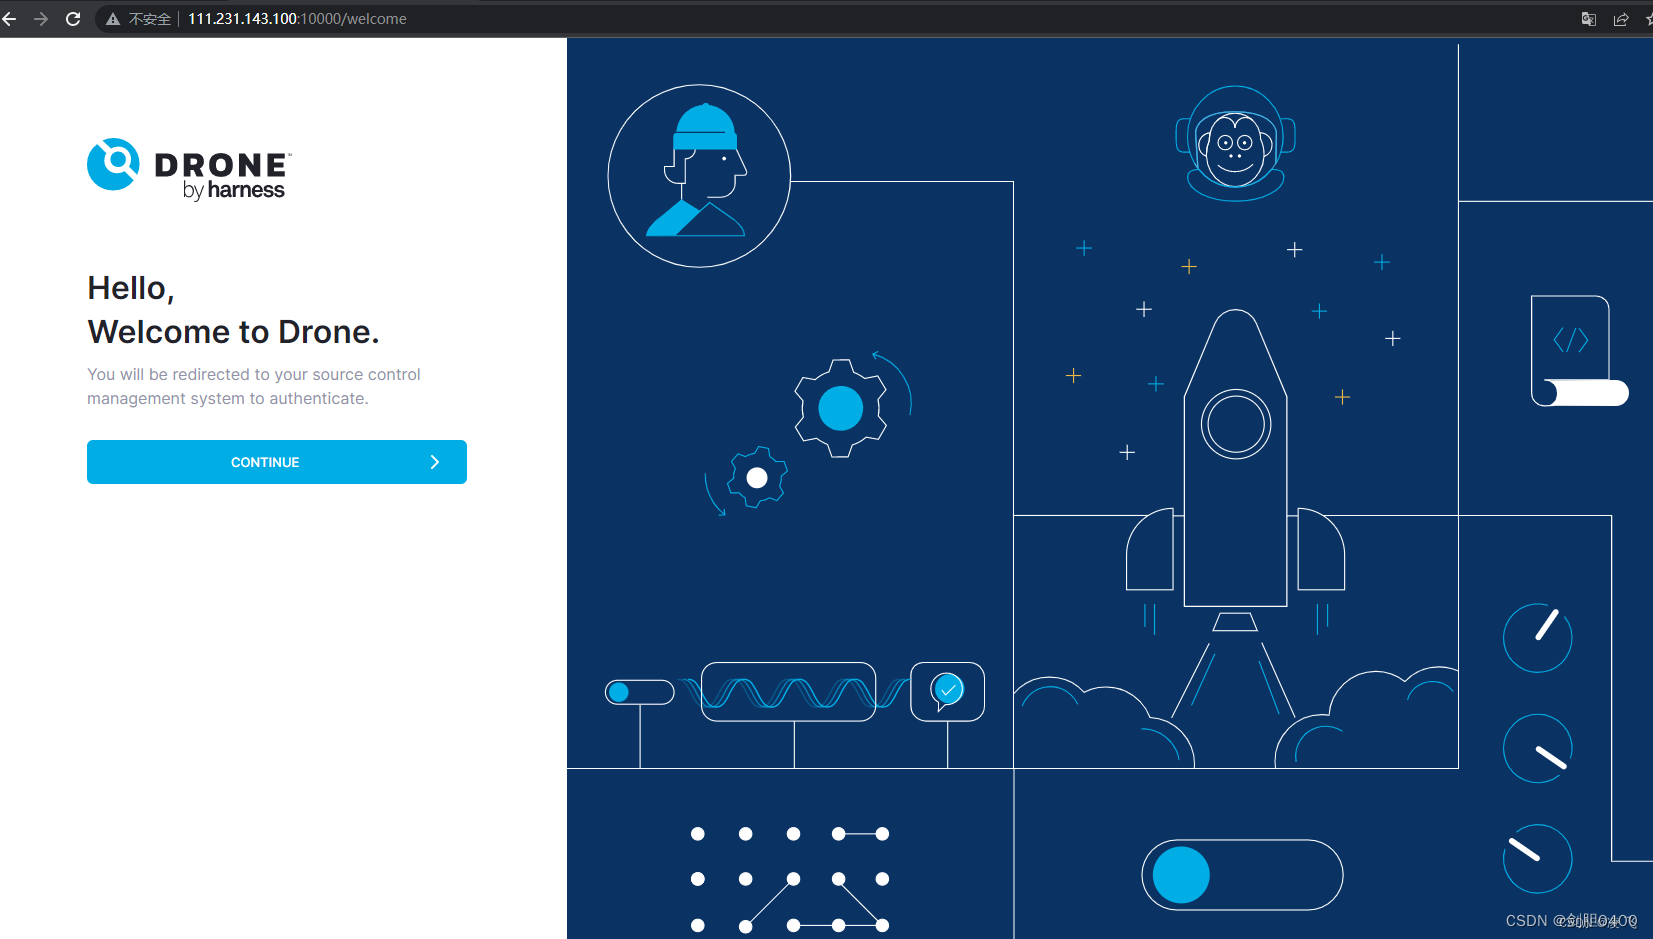Click the 'Welcome to Drone.' heading
The height and width of the screenshot is (939, 1653).
[x=233, y=332]
